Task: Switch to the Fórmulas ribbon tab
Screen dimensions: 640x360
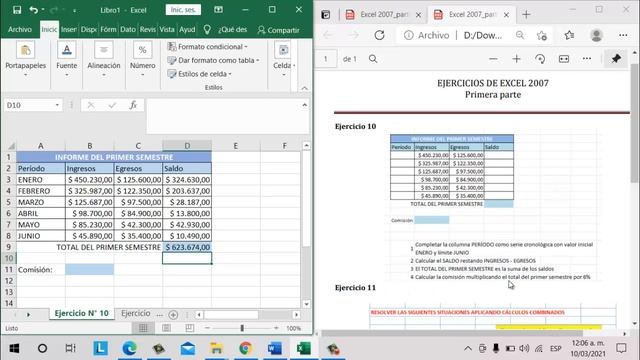Action: [x=108, y=30]
